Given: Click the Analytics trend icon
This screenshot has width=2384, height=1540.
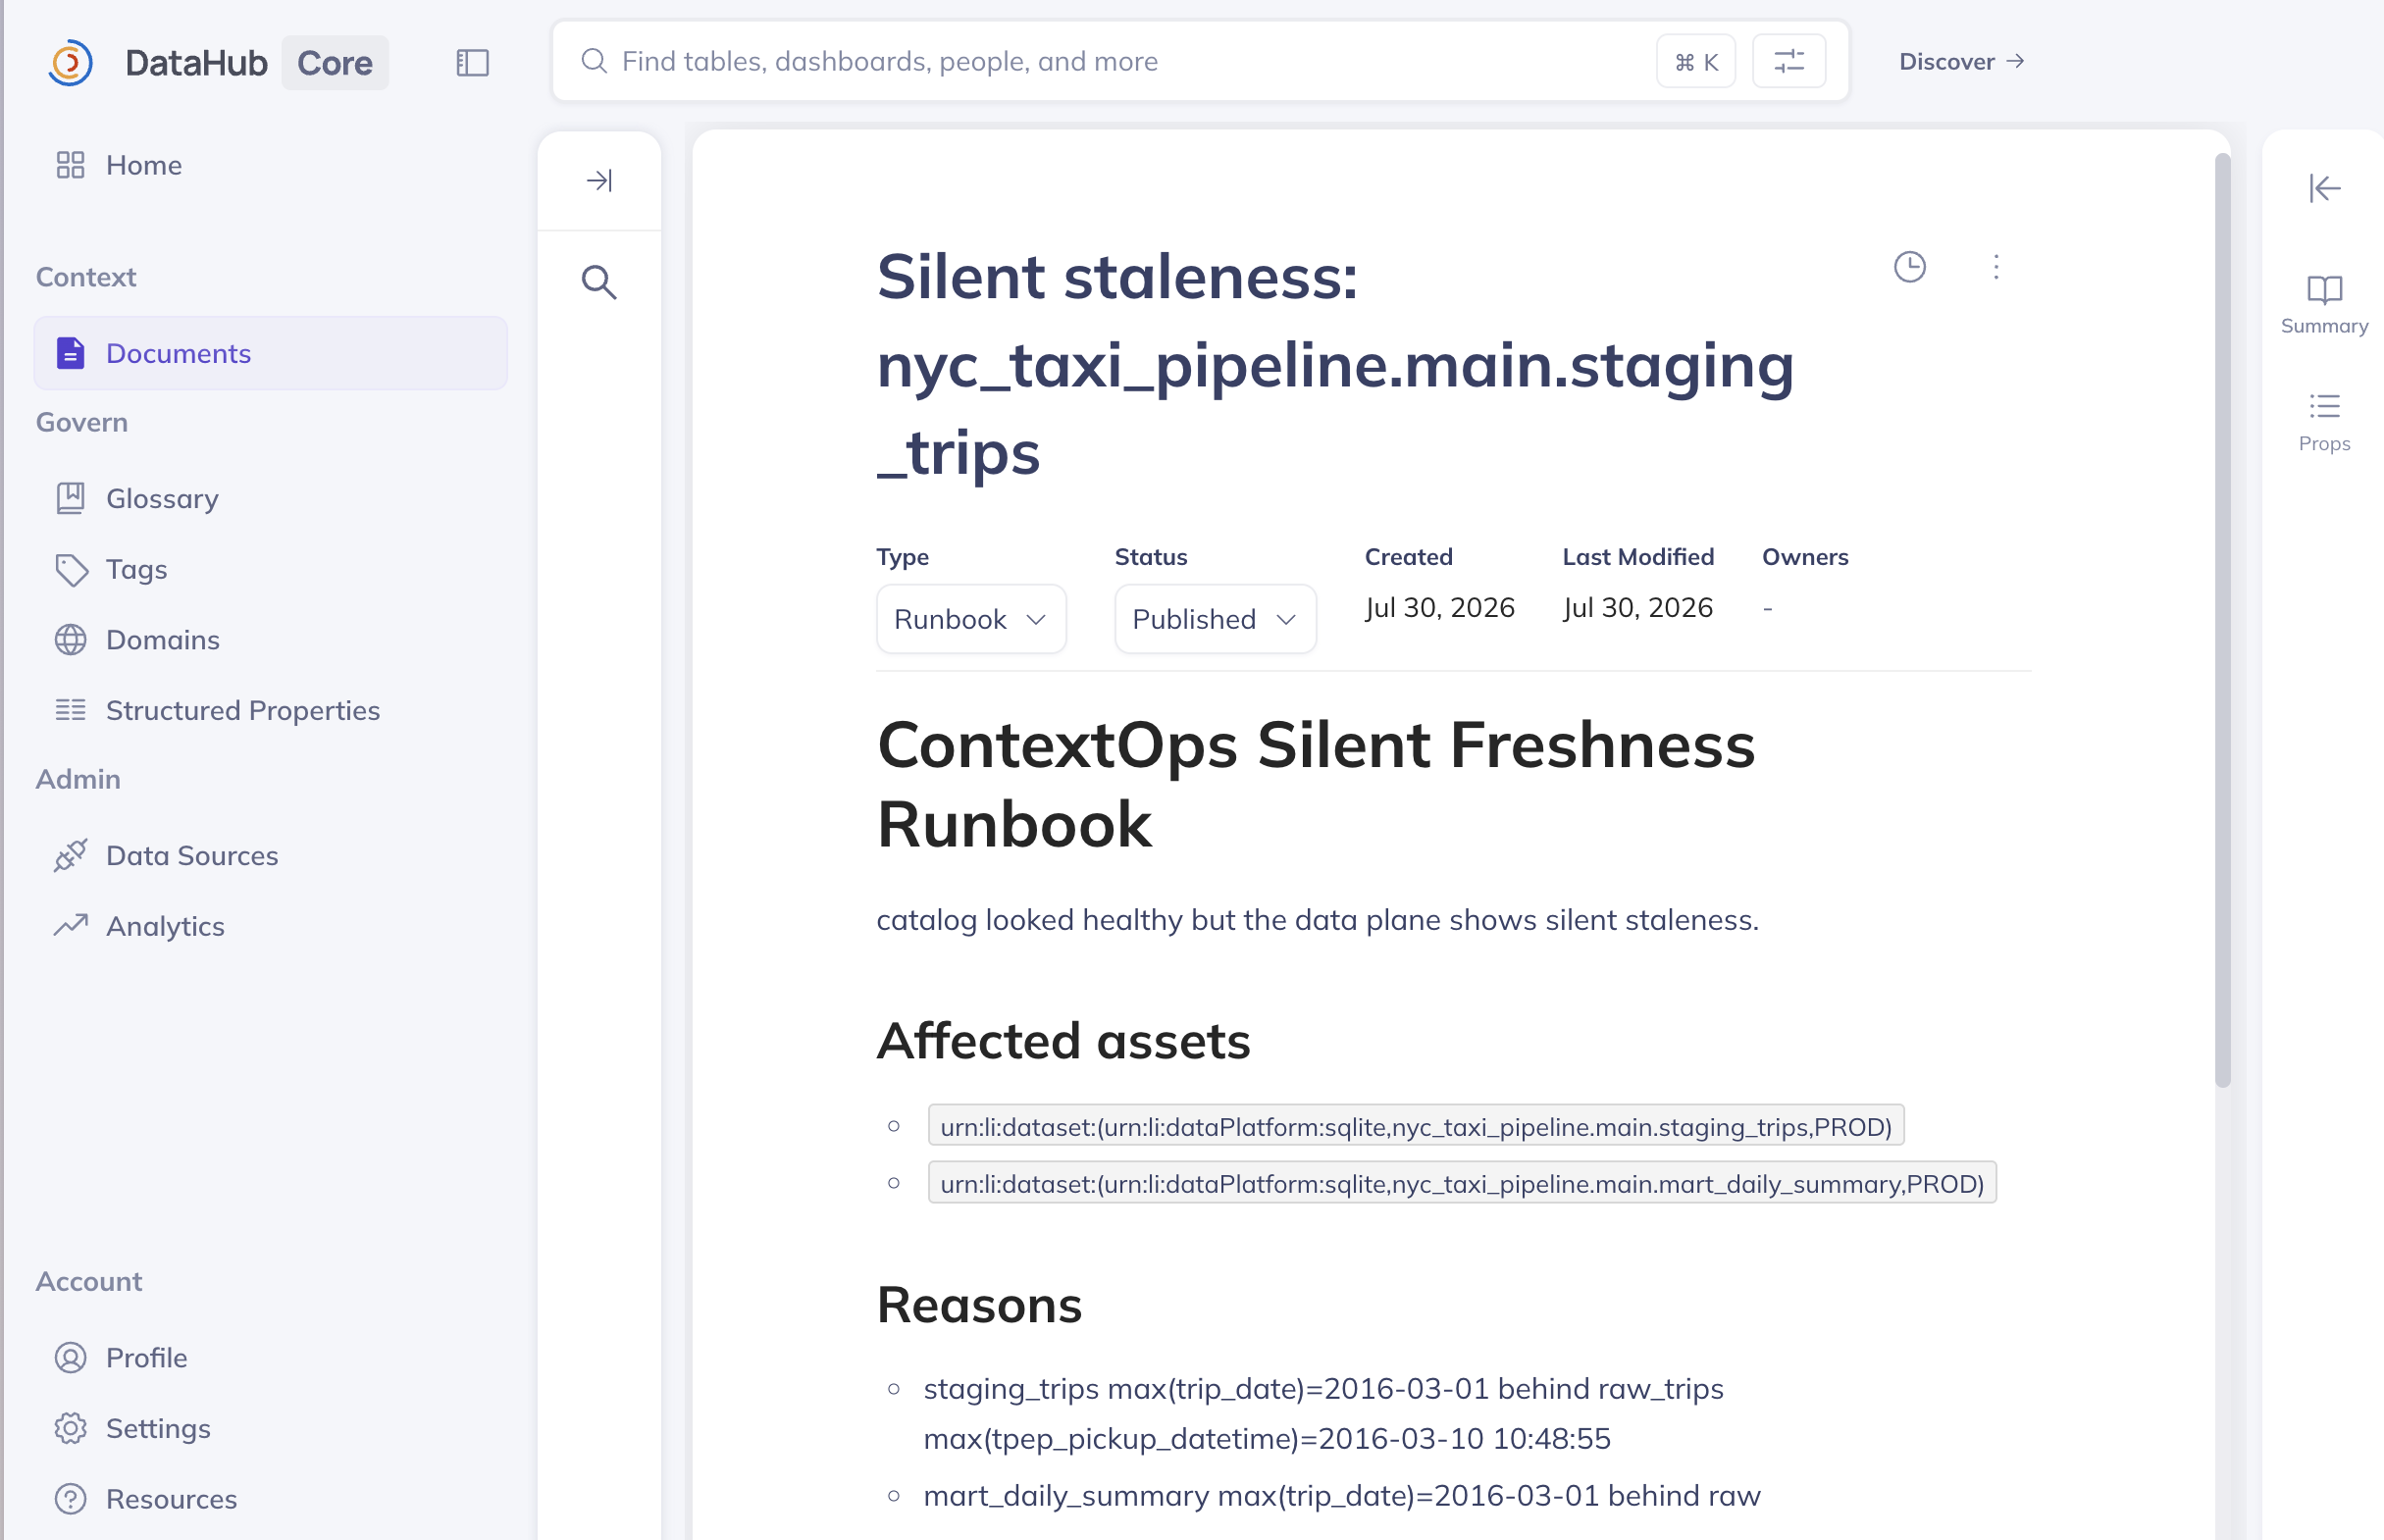Looking at the screenshot, I should tap(70, 925).
